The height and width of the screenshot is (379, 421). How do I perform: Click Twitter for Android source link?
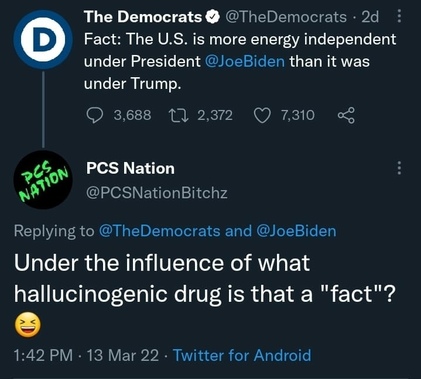(x=242, y=355)
